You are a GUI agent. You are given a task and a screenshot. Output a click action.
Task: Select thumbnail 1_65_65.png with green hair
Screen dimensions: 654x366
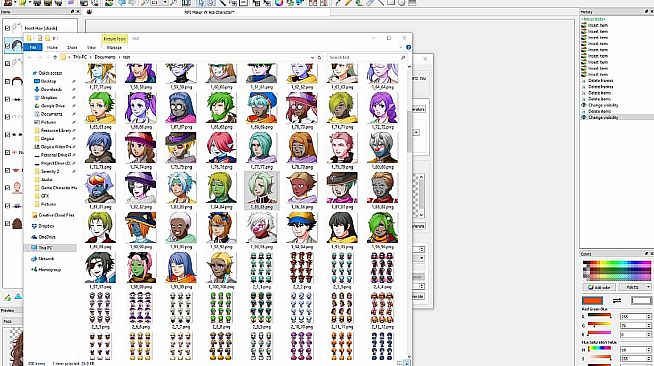(100, 110)
